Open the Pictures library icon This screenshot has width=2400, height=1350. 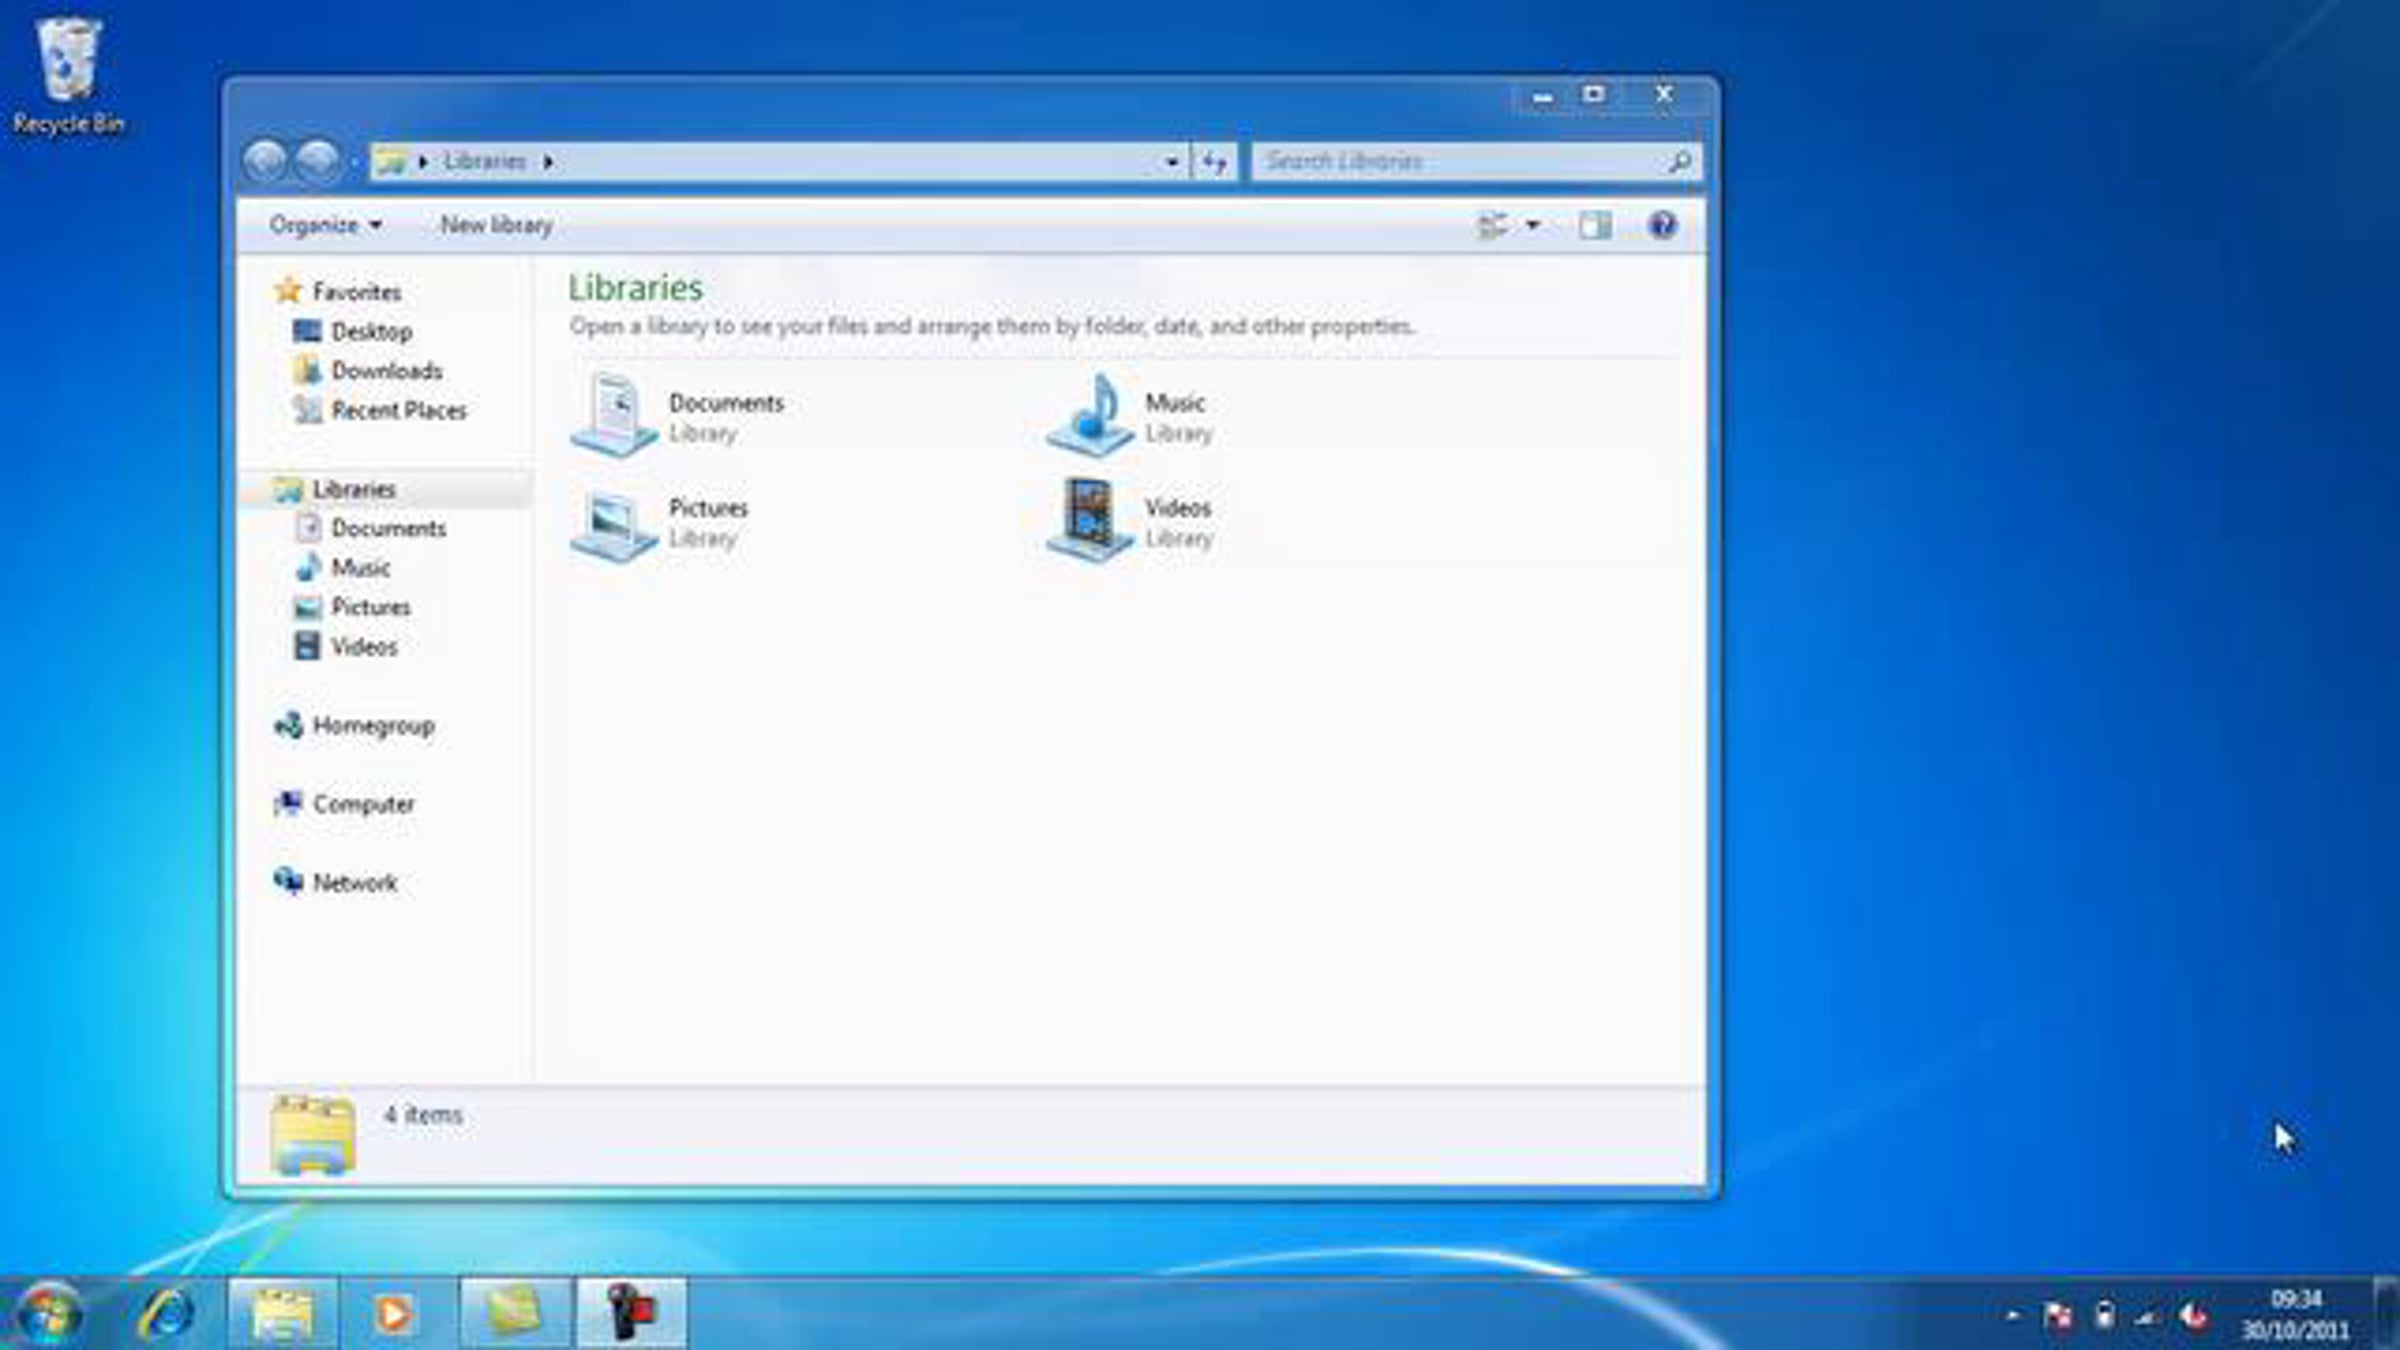pos(614,522)
